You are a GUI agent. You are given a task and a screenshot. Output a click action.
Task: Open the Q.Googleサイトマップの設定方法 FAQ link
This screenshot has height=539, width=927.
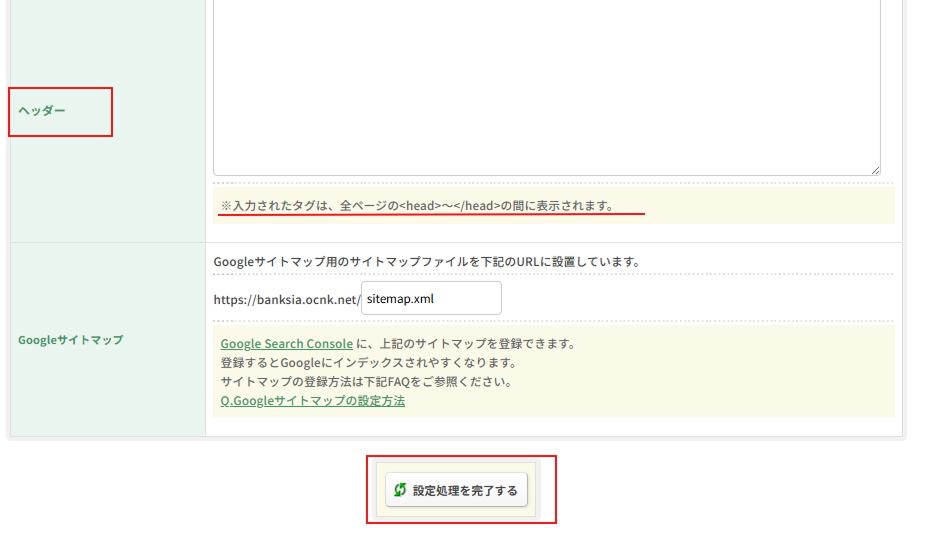click(312, 401)
